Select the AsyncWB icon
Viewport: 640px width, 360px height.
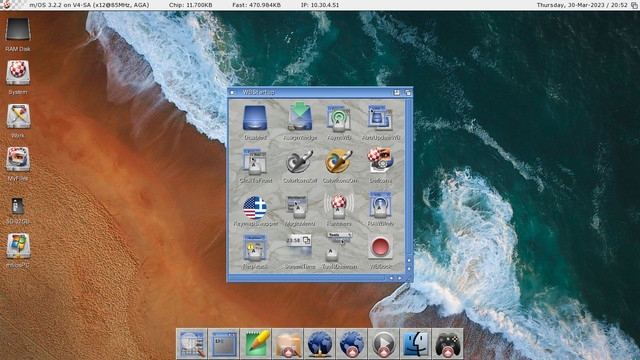pos(339,119)
